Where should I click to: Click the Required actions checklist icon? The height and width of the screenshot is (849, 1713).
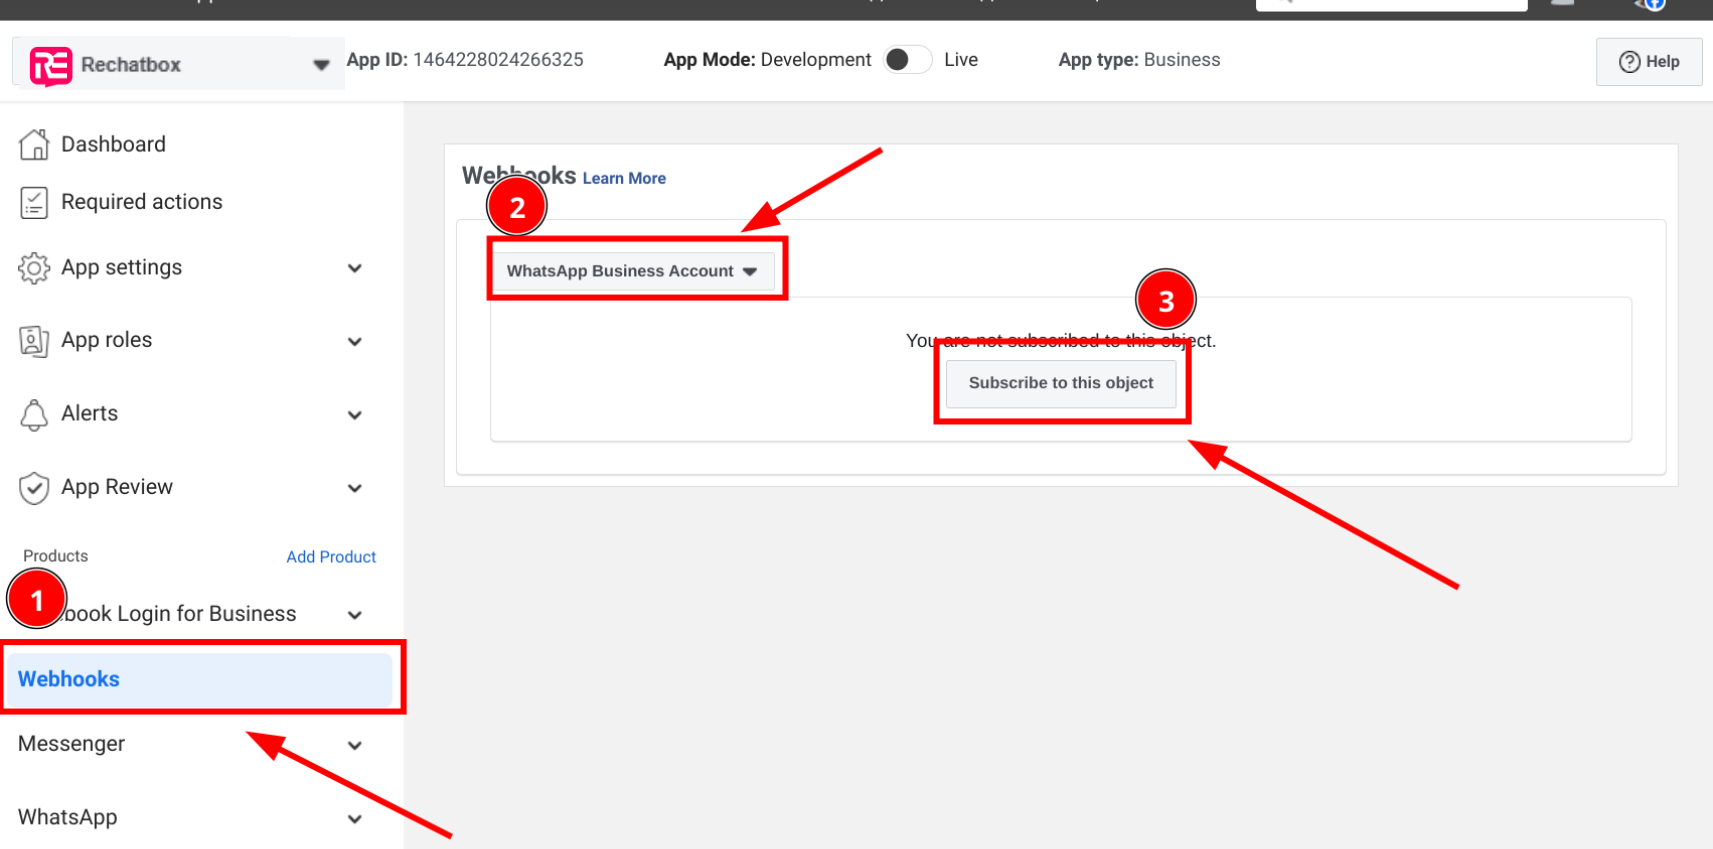tap(34, 202)
